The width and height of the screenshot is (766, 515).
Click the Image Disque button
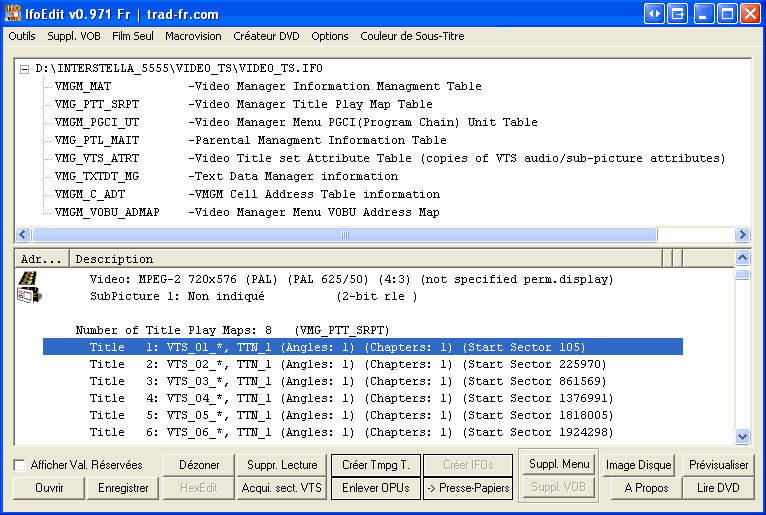click(x=639, y=465)
